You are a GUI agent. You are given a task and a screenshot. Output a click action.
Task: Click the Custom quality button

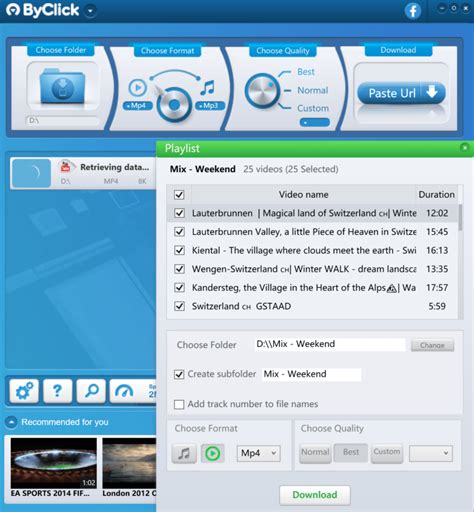pyautogui.click(x=387, y=452)
